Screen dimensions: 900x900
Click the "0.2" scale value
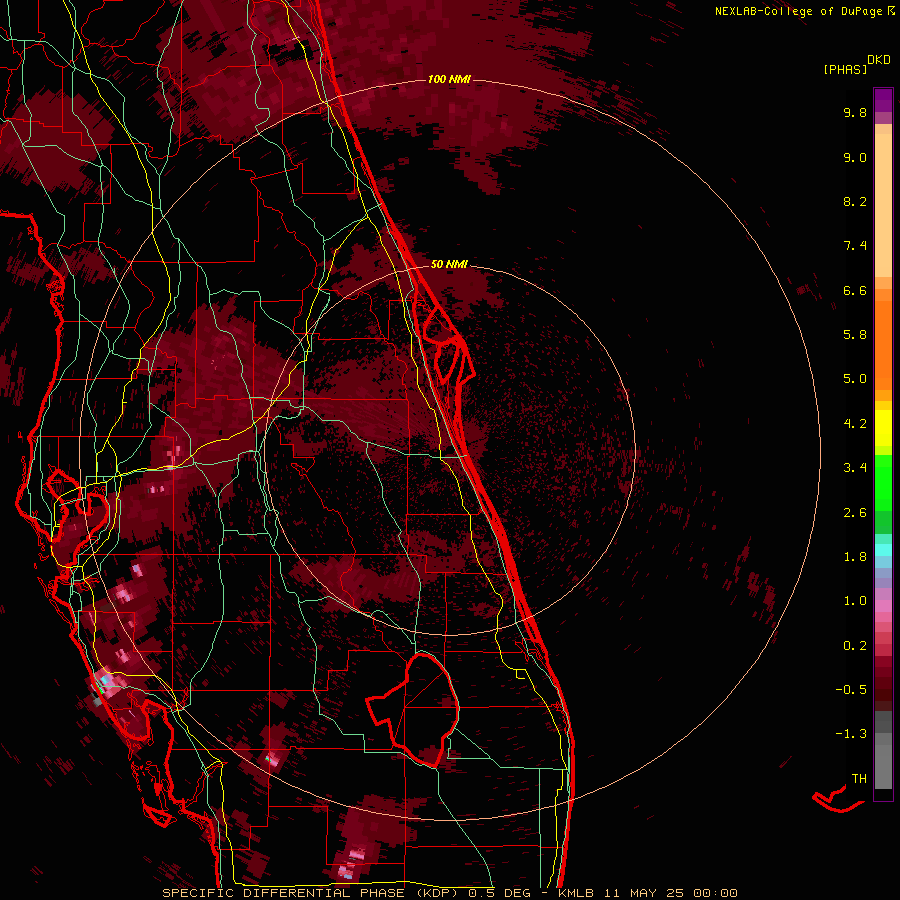tap(855, 646)
